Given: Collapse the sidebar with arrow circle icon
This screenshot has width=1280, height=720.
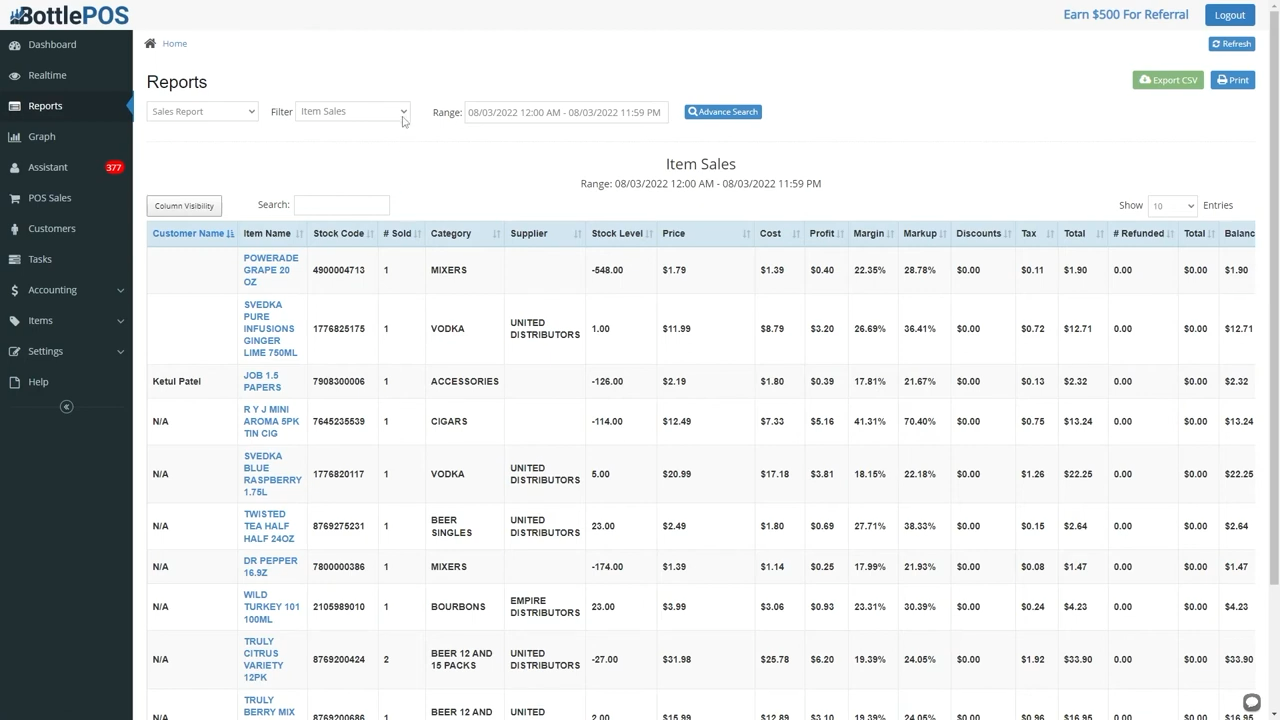Looking at the screenshot, I should (66, 407).
